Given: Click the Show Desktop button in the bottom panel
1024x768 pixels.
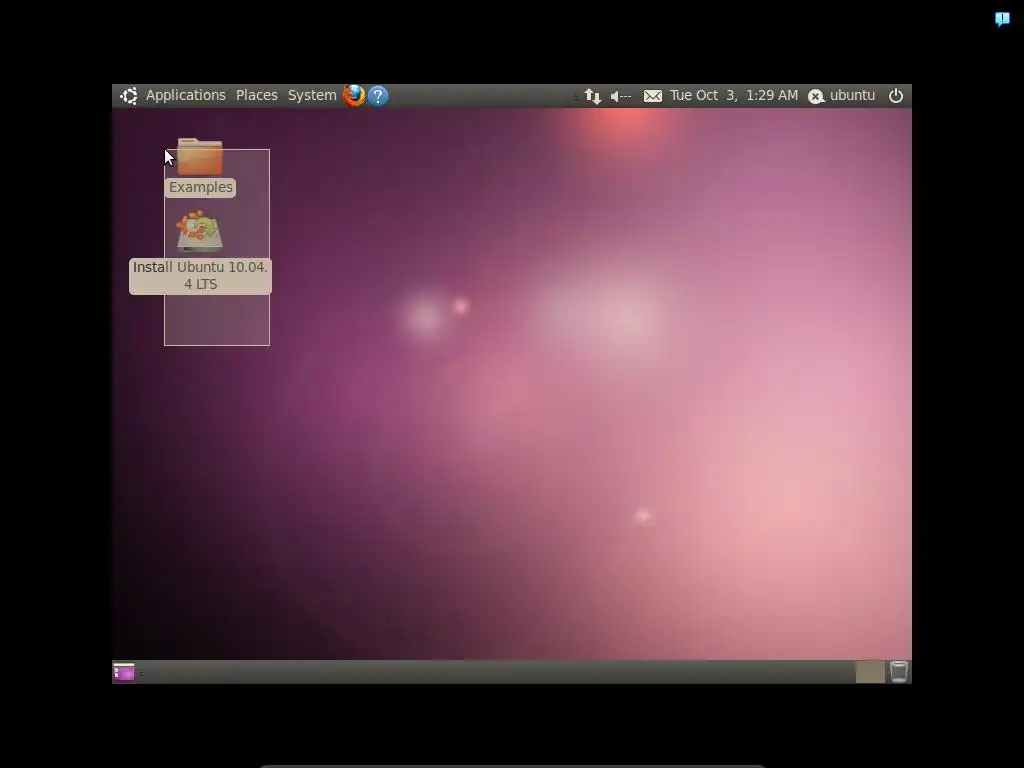Looking at the screenshot, I should point(123,671).
